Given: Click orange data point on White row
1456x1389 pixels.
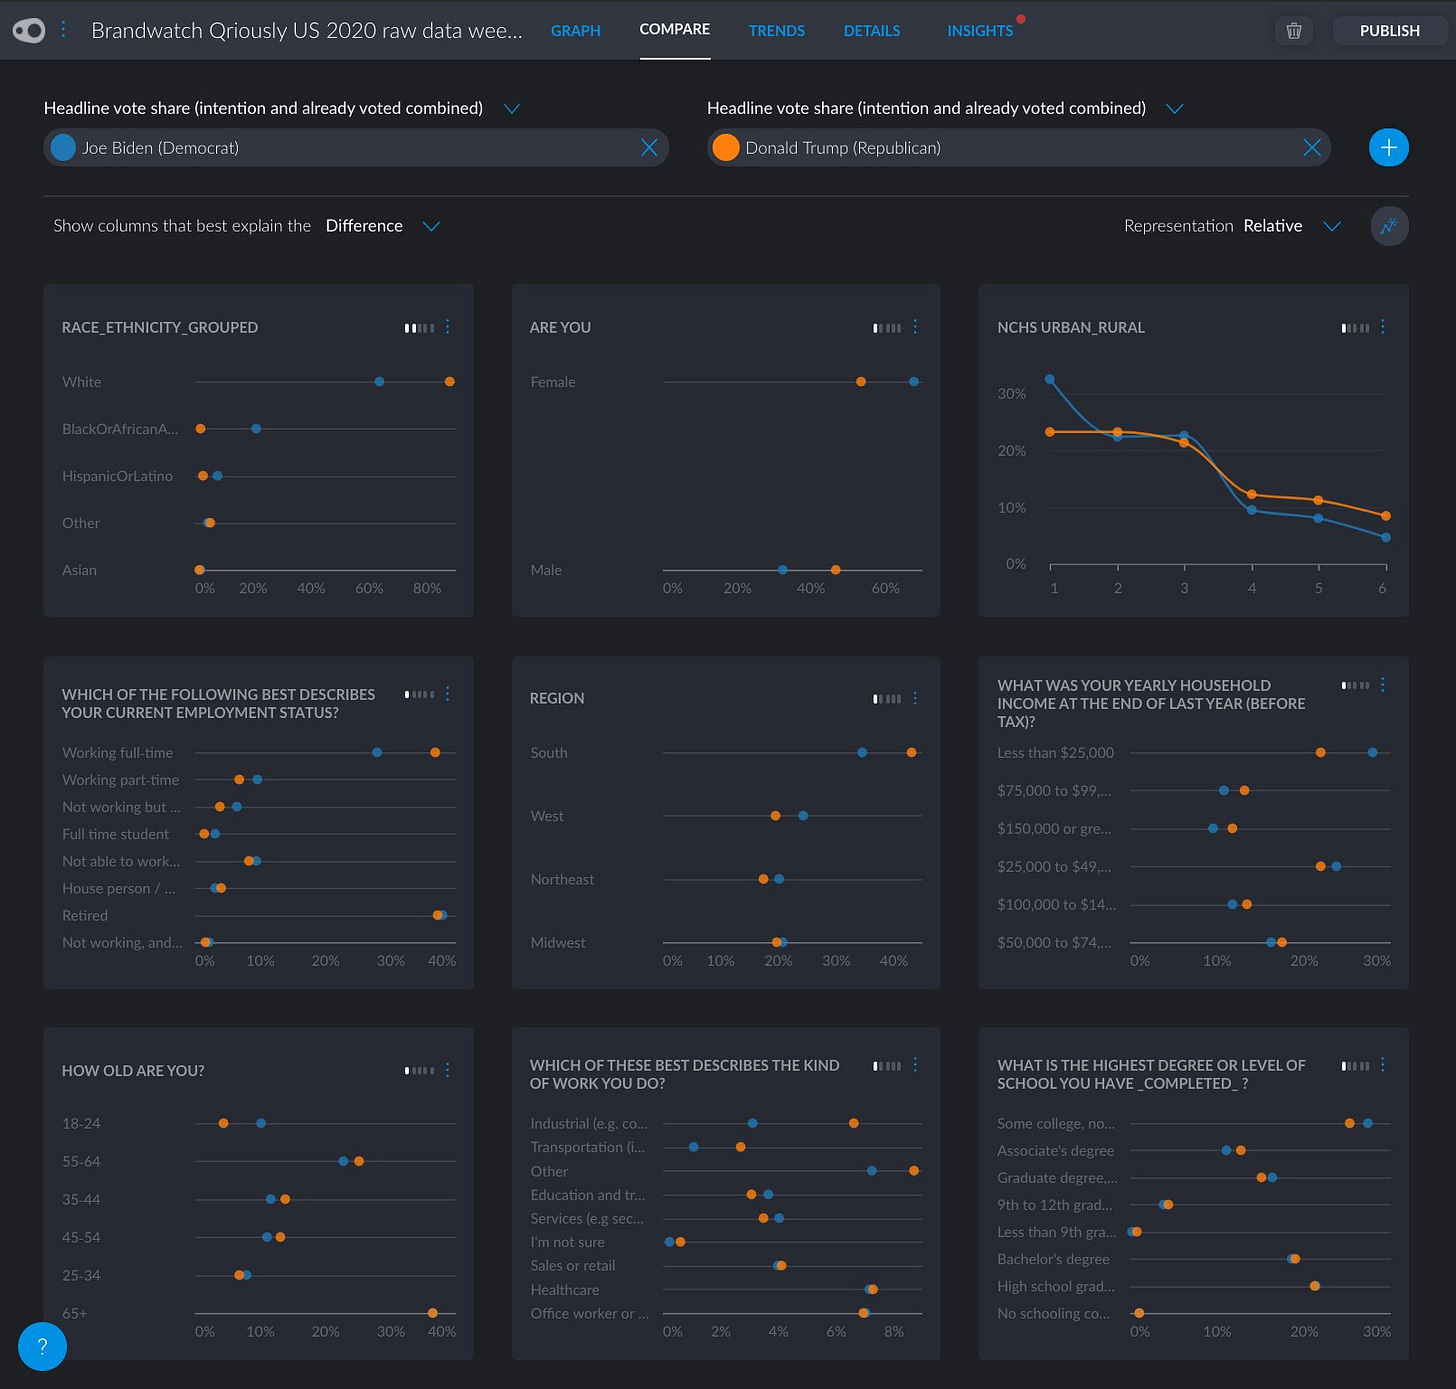Looking at the screenshot, I should tap(450, 382).
